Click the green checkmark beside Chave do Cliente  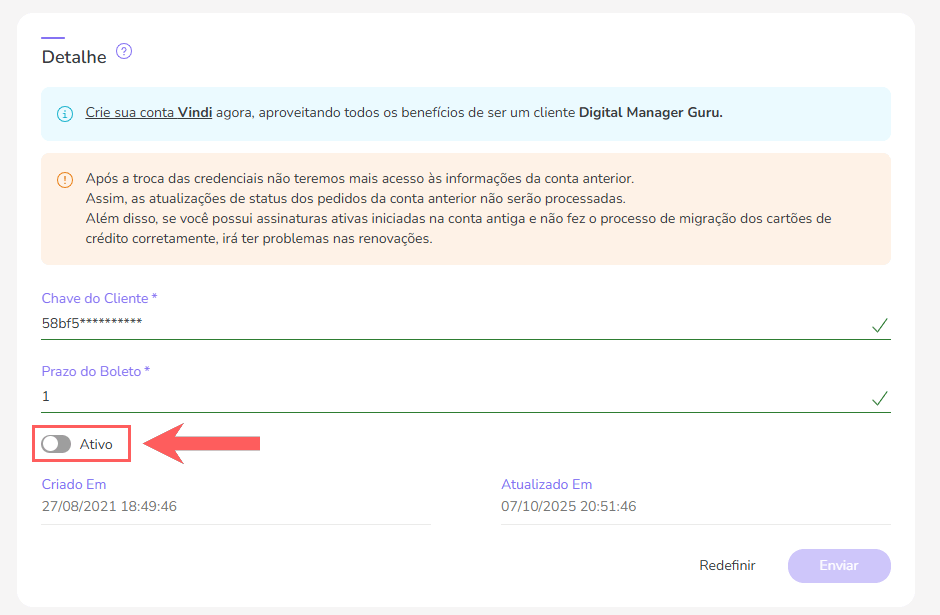pyautogui.click(x=879, y=324)
